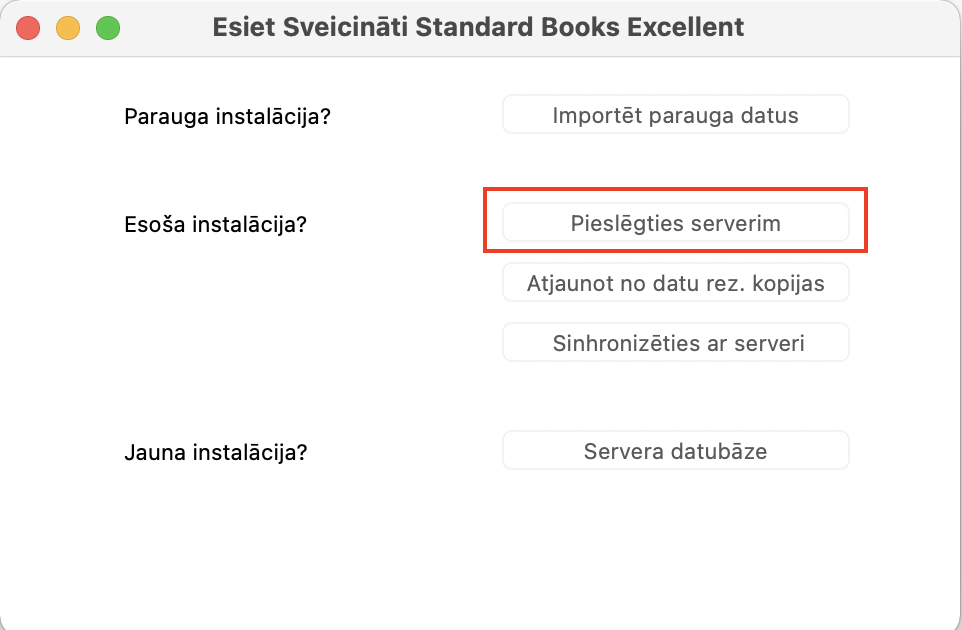Synchronize with the server
Screen dimensions: 962x630
point(675,343)
